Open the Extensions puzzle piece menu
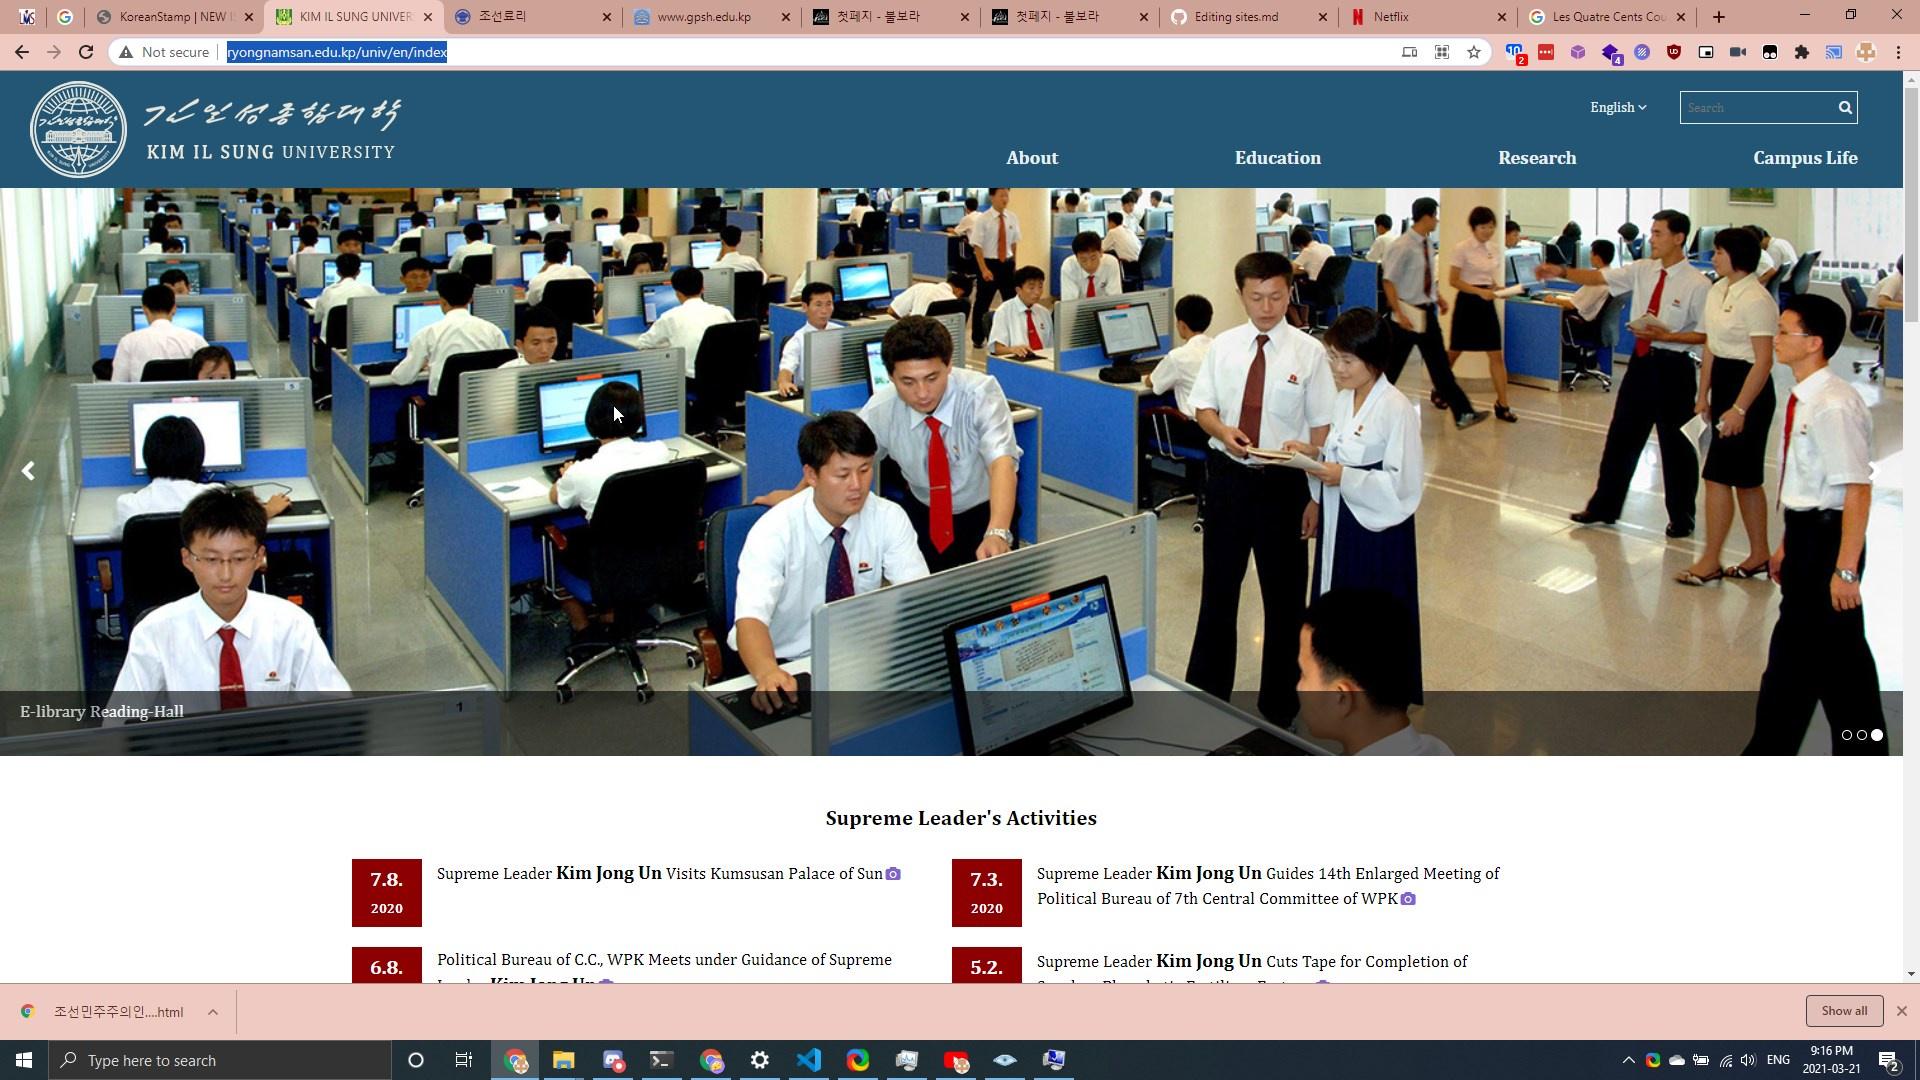 [1802, 52]
